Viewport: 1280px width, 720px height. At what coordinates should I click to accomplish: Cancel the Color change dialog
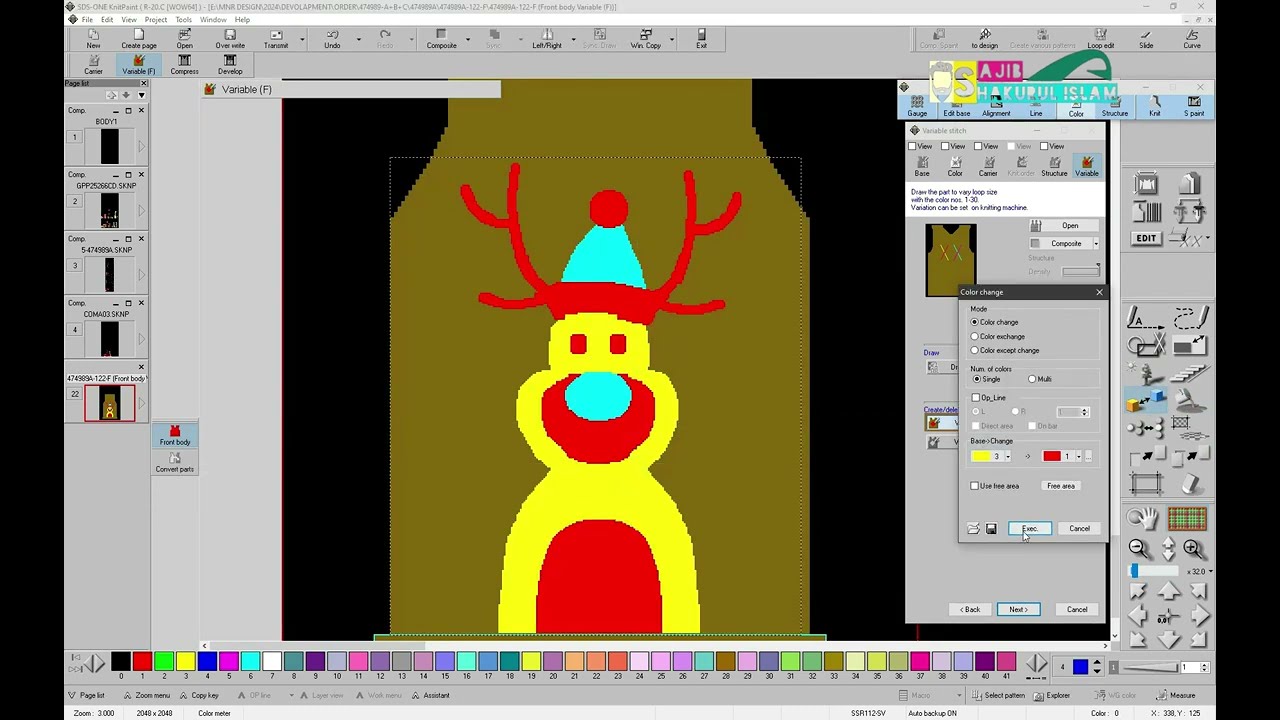(x=1079, y=529)
